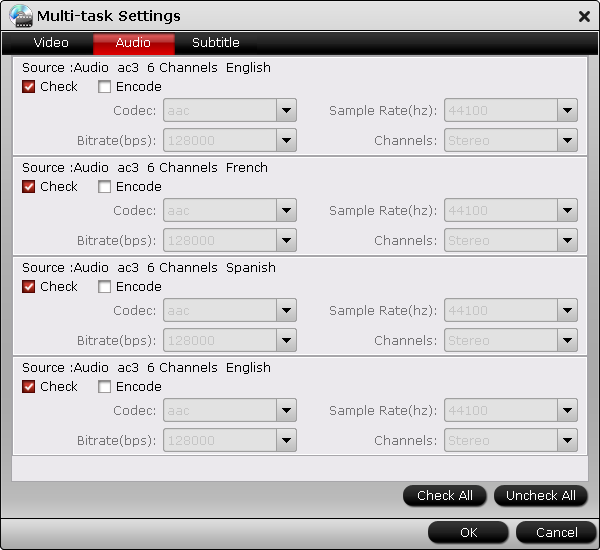Click the 'Source :Audio ac3 6 Channels Spanish' label
This screenshot has width=600, height=550.
pyautogui.click(x=148, y=268)
